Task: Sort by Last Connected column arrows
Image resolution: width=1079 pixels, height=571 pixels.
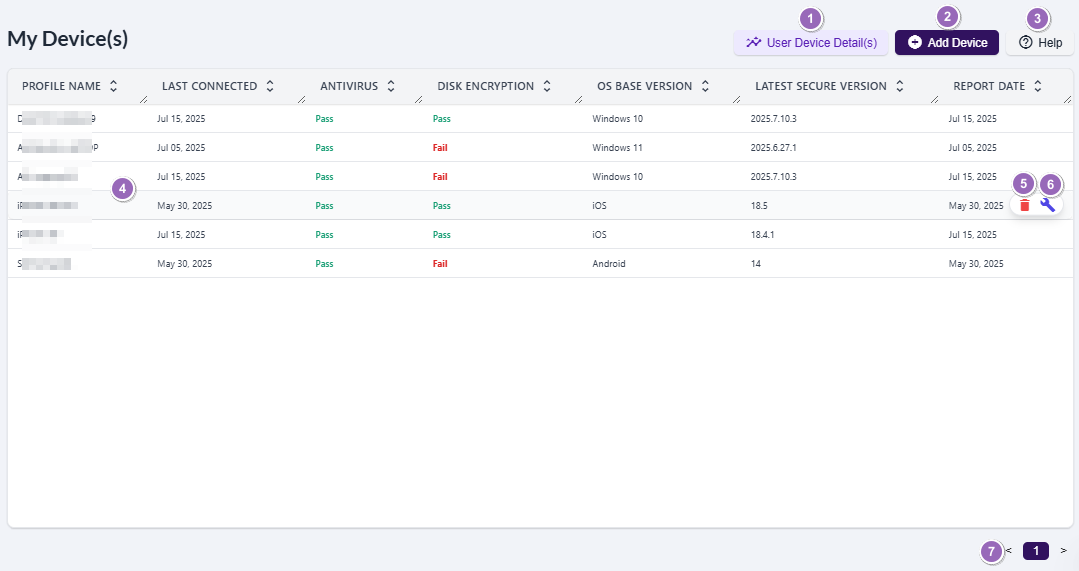Action: (270, 86)
